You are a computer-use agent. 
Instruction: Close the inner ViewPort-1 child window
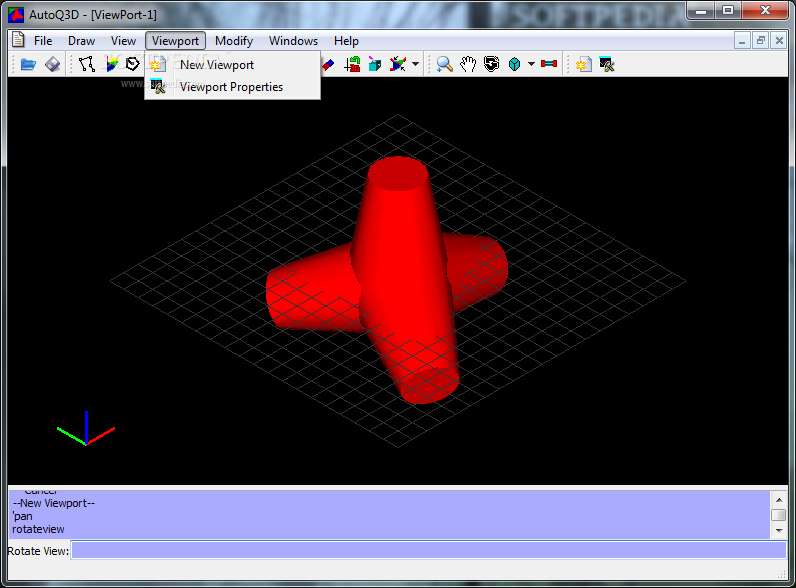[779, 41]
